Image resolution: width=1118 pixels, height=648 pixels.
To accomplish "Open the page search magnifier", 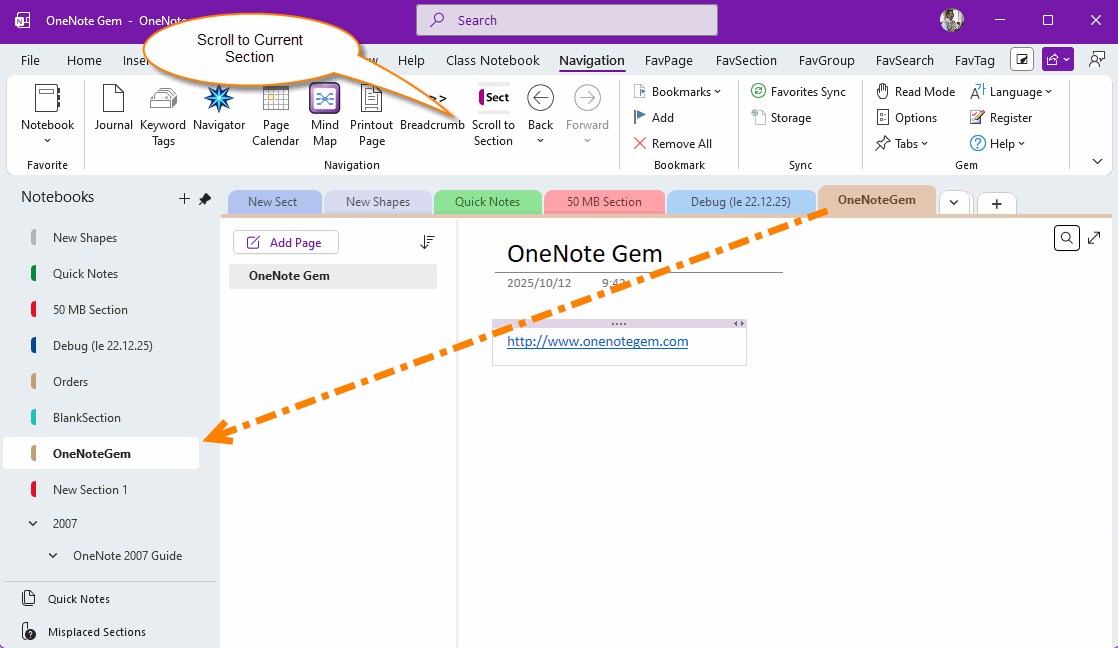I will 1066,238.
